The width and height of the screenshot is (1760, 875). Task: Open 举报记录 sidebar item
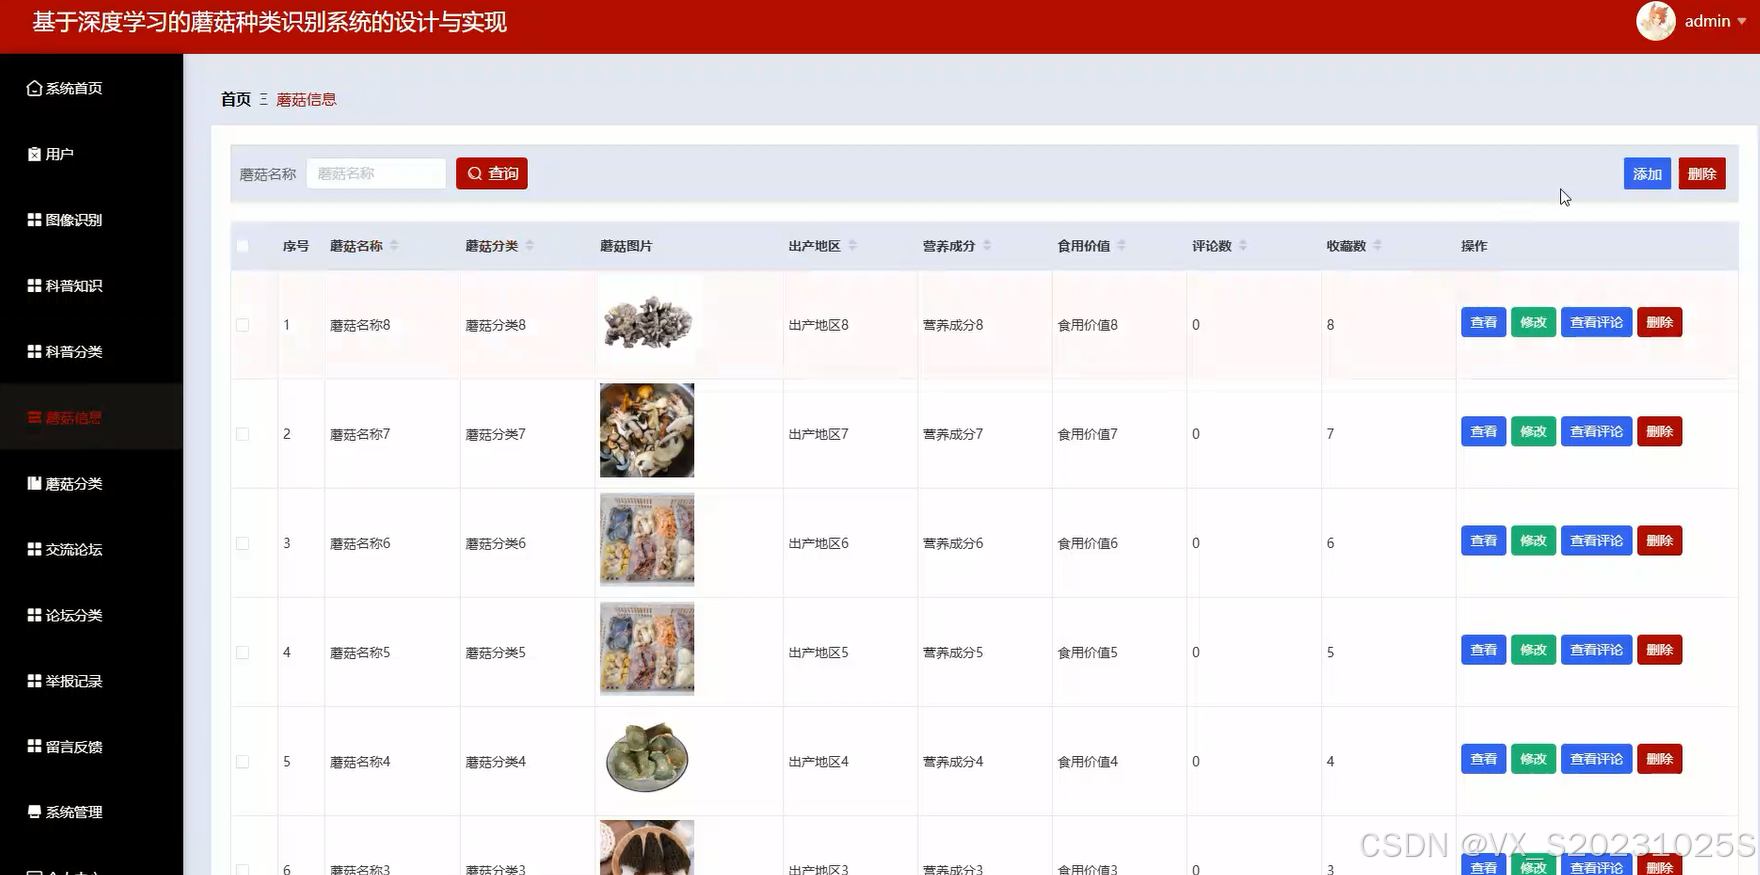(x=64, y=681)
